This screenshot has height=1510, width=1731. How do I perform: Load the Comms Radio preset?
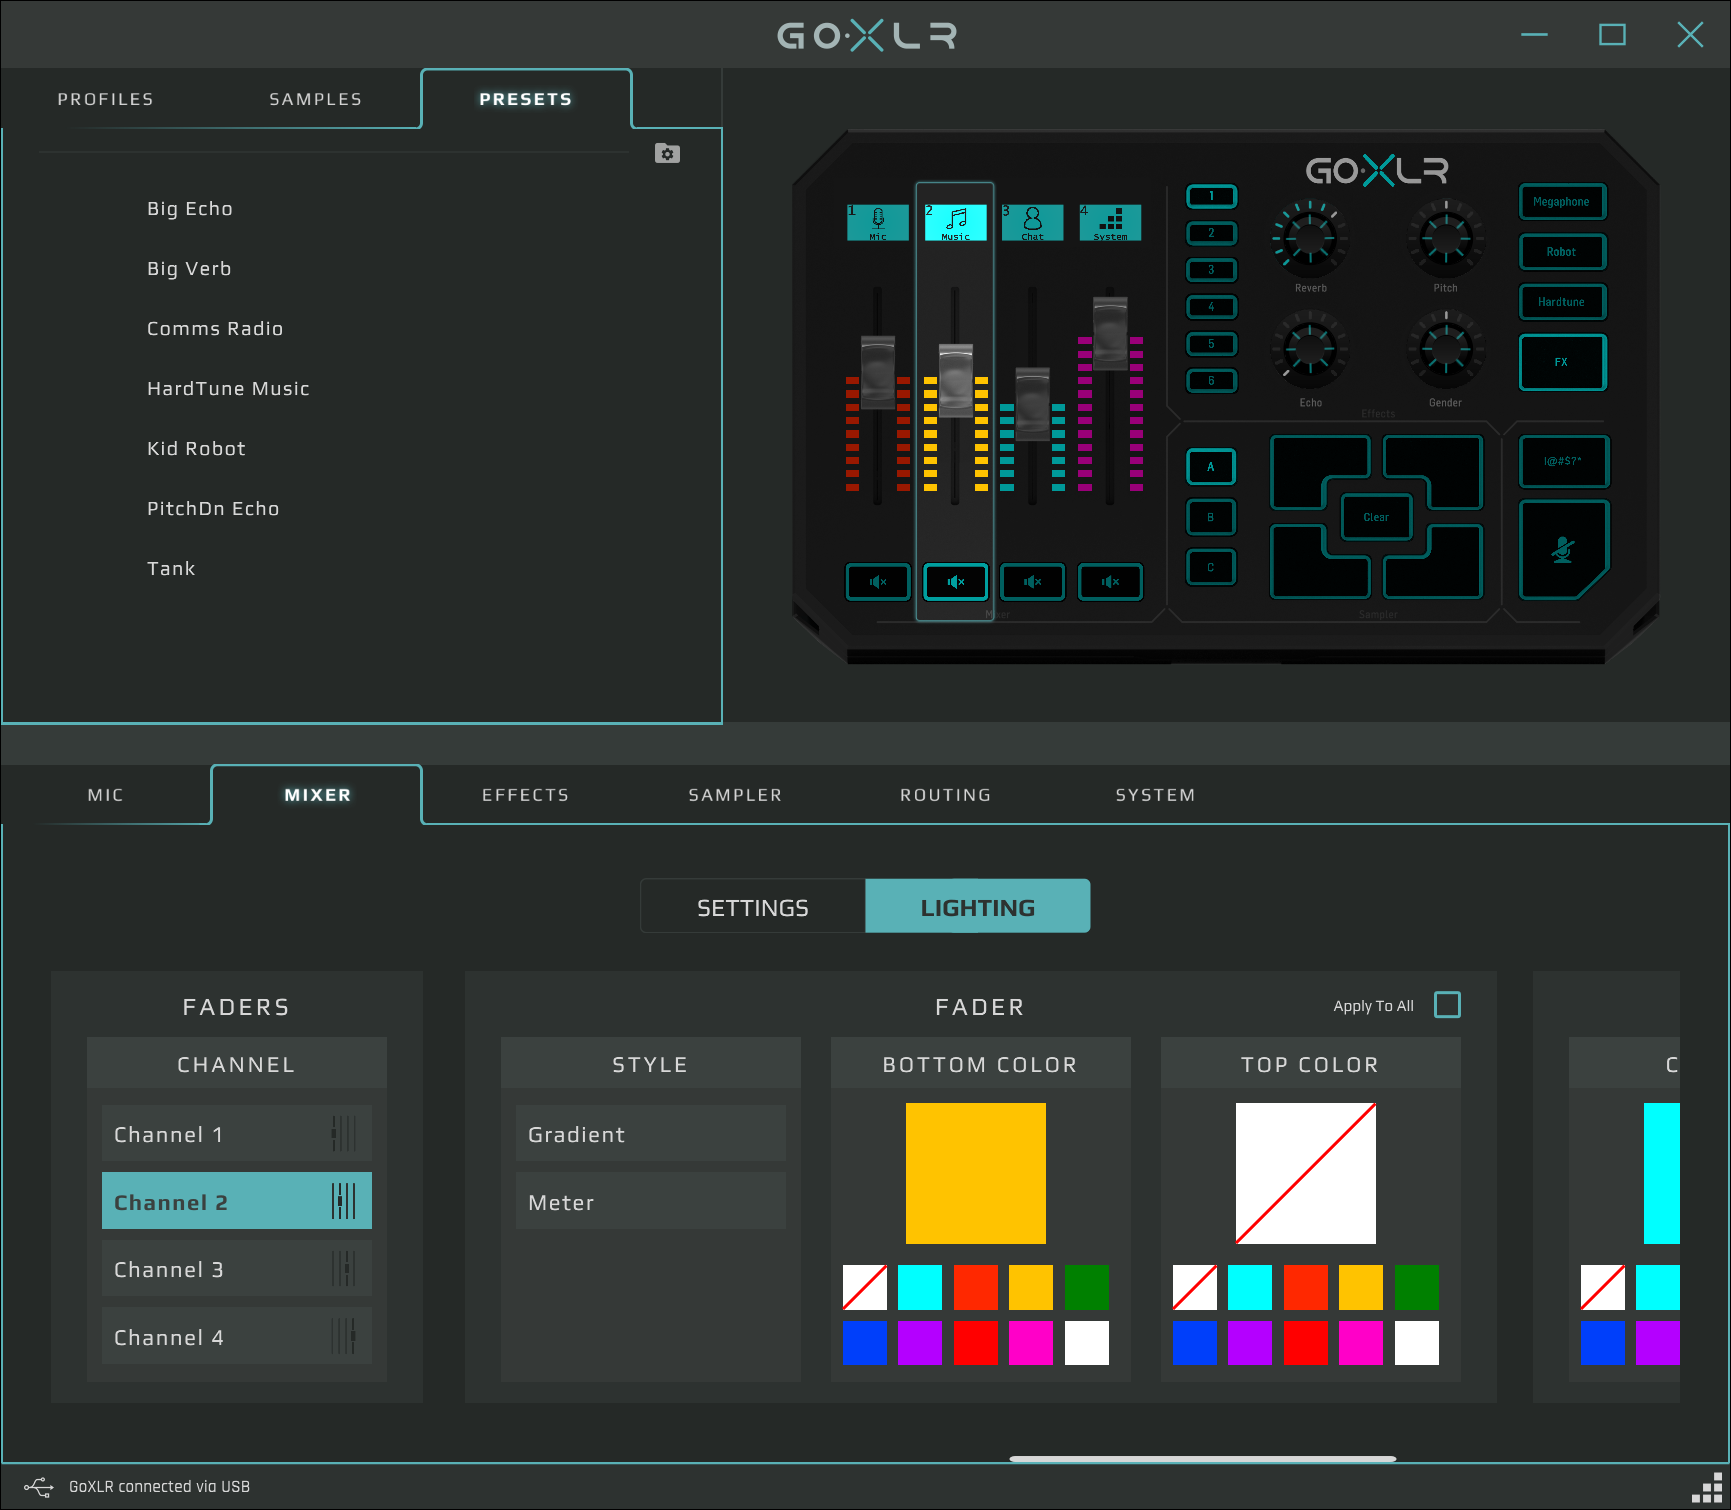pos(215,329)
